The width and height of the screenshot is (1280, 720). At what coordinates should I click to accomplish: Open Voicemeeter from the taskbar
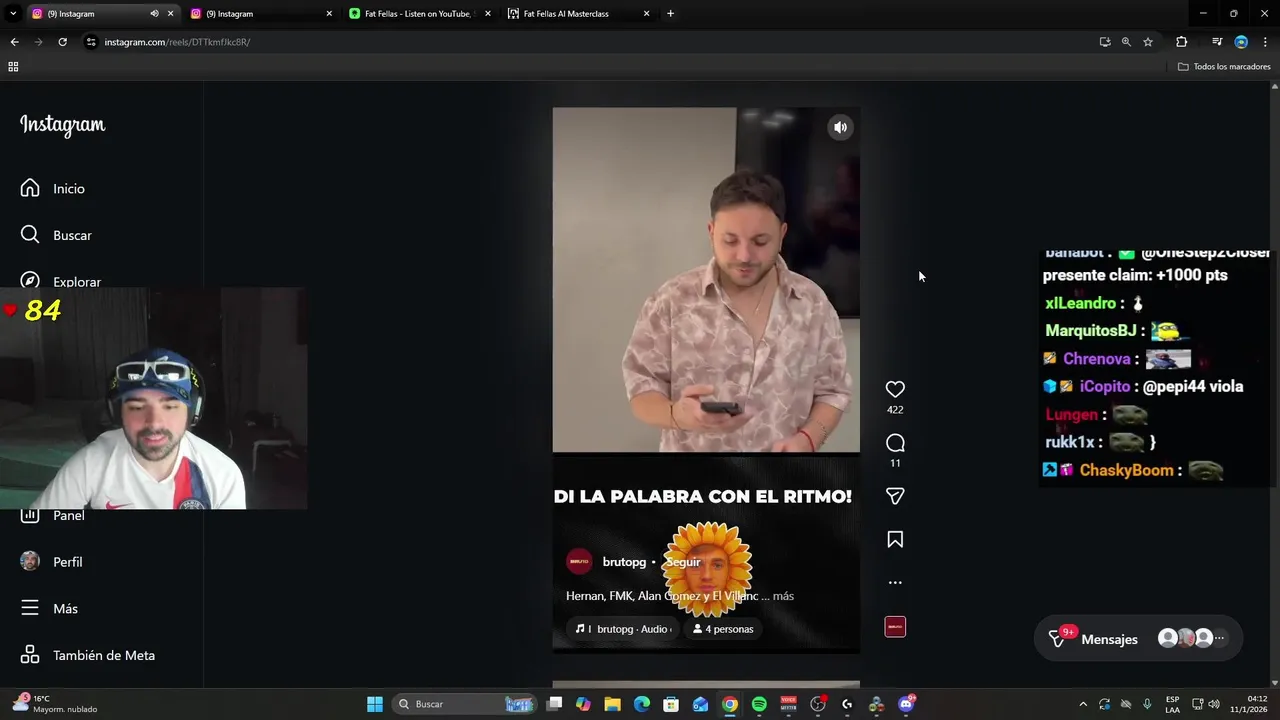tap(788, 704)
